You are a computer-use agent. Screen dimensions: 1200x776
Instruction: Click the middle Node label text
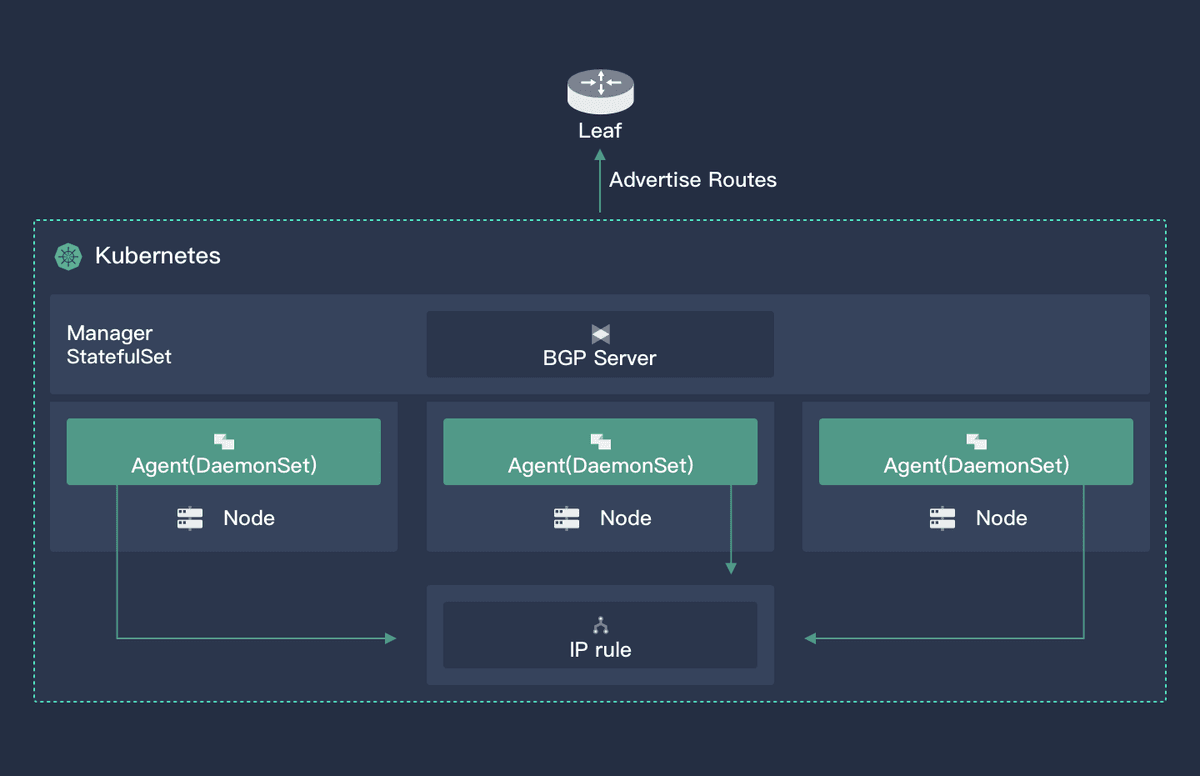626,518
